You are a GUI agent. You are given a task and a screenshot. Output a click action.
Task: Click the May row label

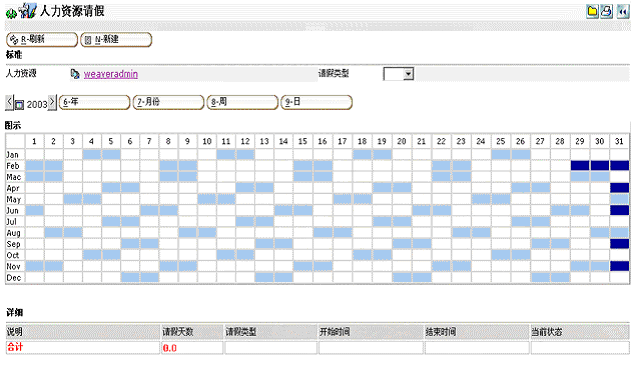click(14, 200)
